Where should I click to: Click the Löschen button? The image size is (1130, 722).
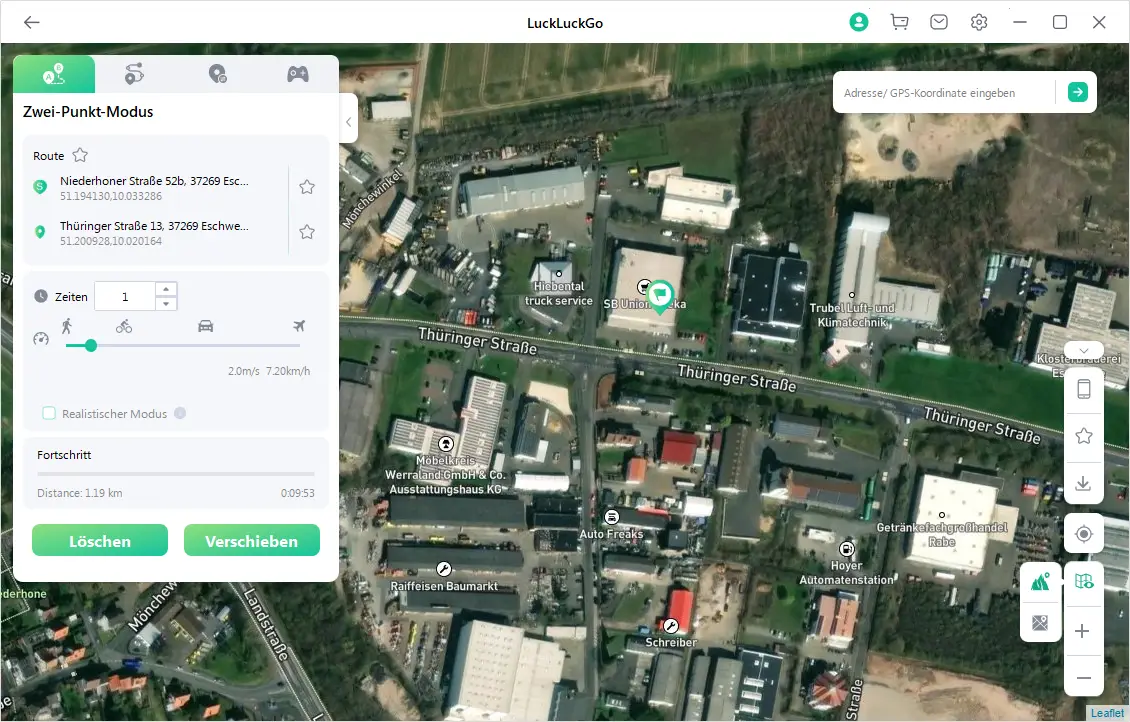point(99,540)
